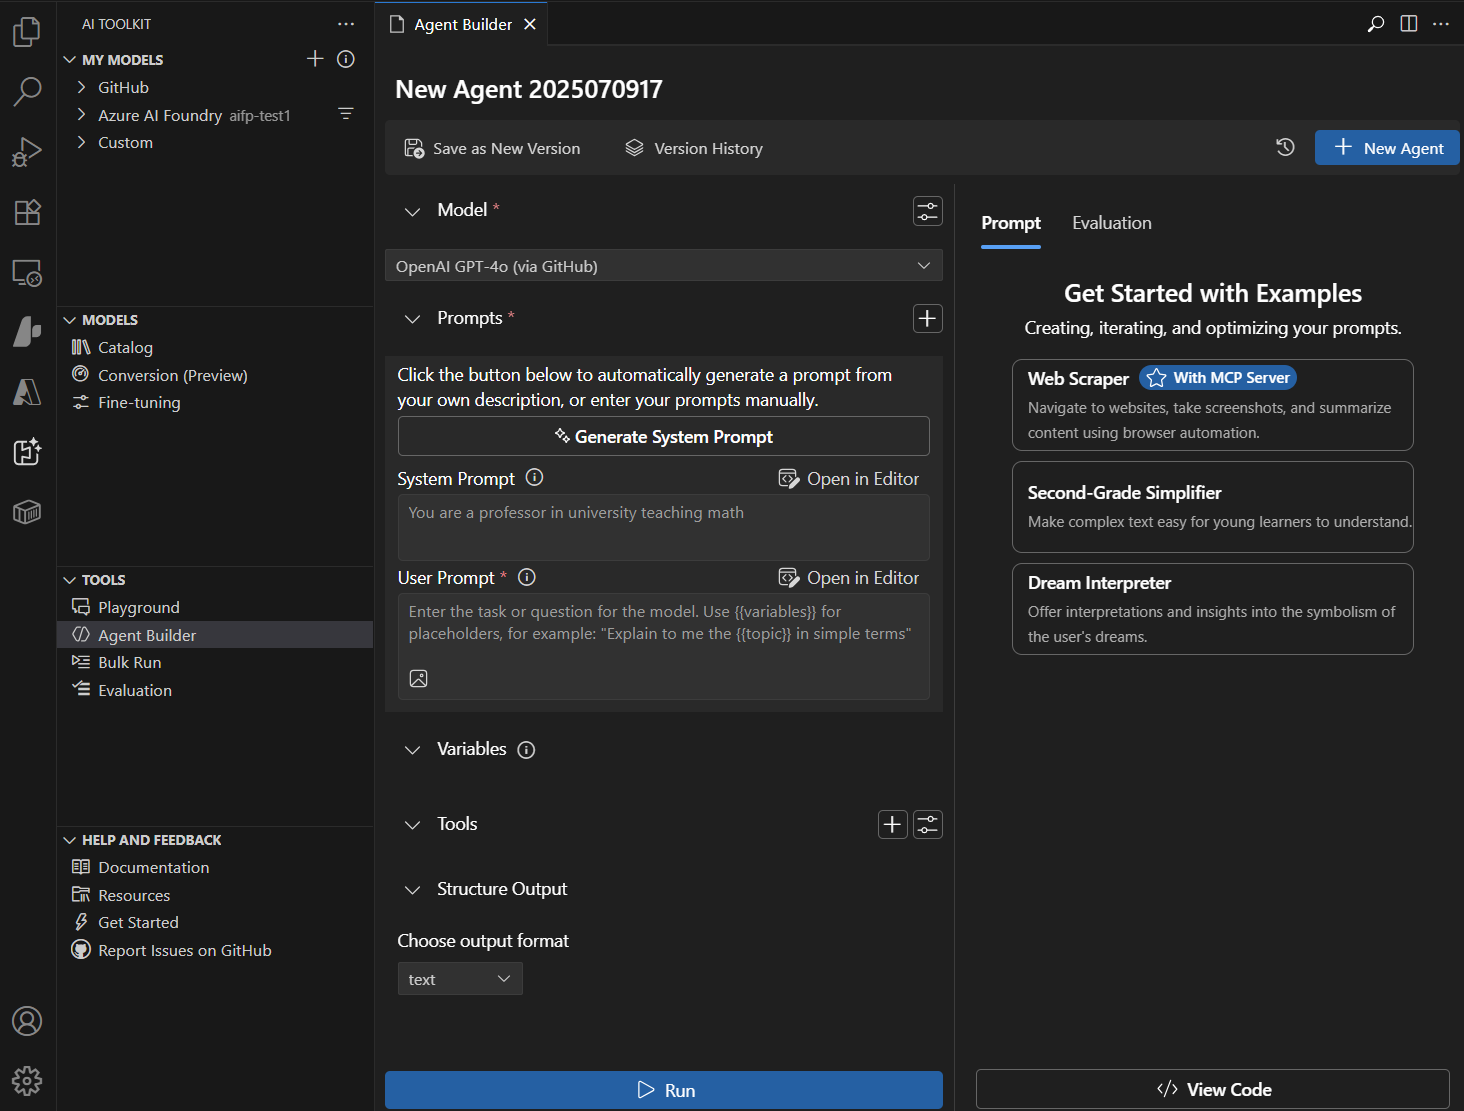Click the add tool plus icon
Viewport: 1464px width, 1111px height.
tap(892, 824)
